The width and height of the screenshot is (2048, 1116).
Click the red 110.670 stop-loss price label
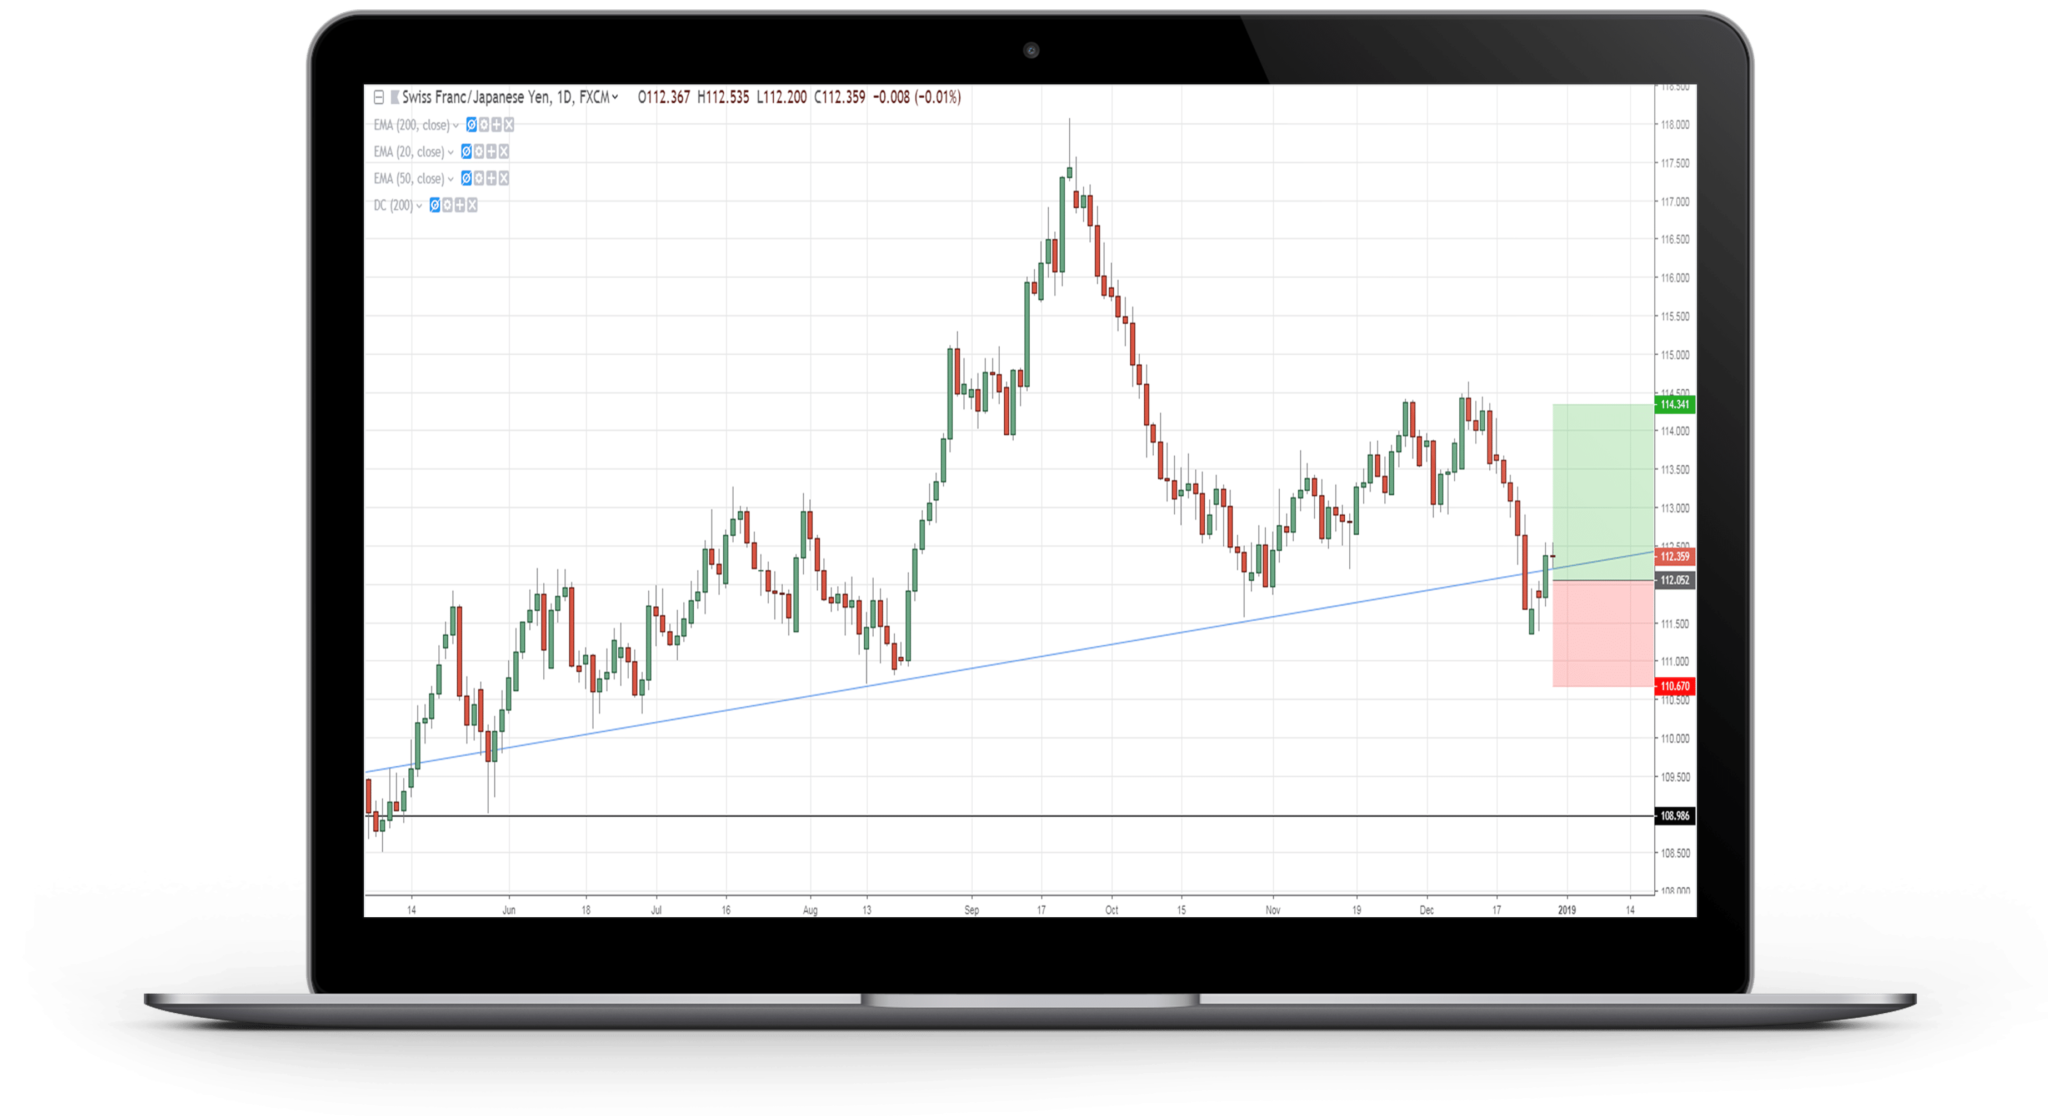(x=1674, y=687)
